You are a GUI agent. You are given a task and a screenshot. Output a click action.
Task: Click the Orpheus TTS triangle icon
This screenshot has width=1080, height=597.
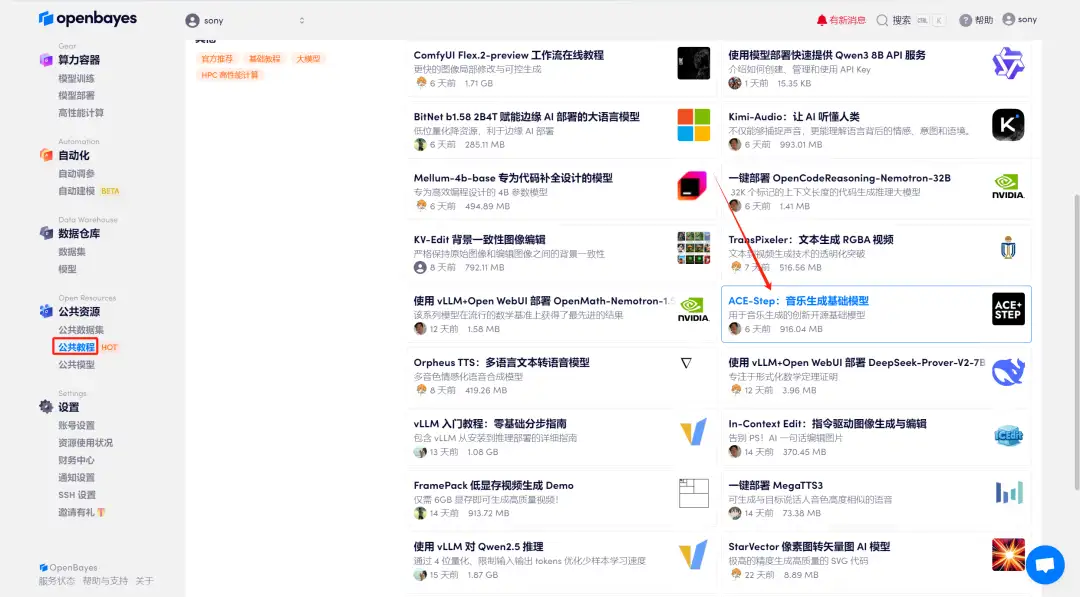pos(686,363)
